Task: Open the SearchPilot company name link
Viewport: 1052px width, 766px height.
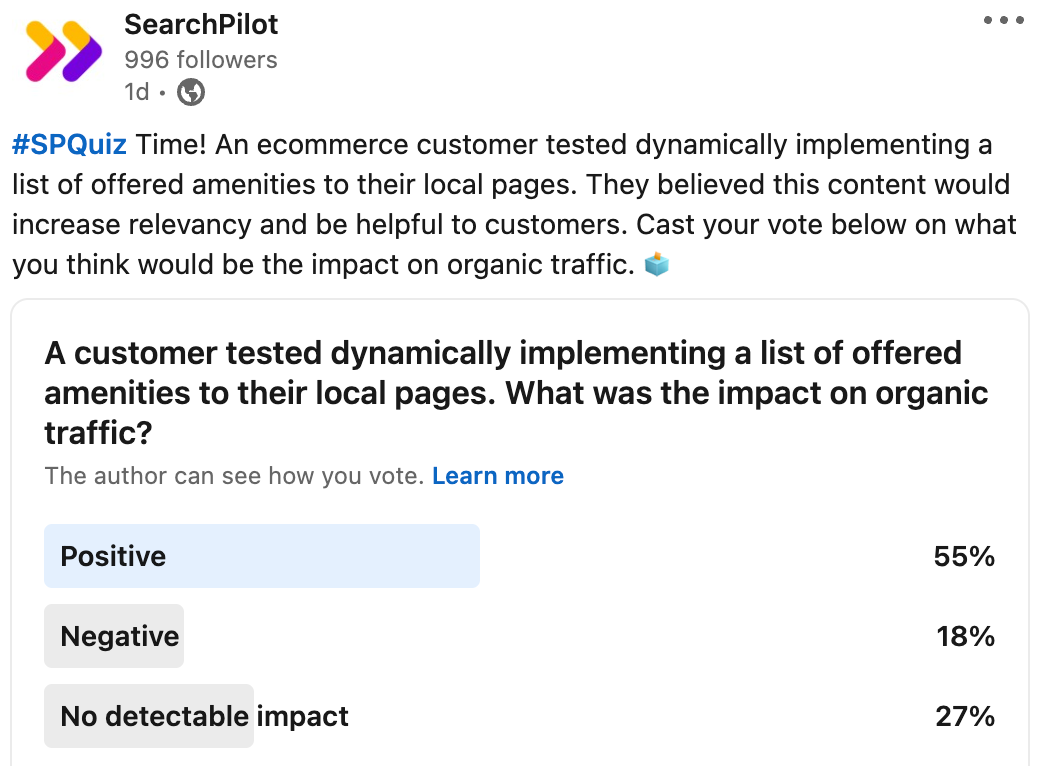Action: coord(201,25)
